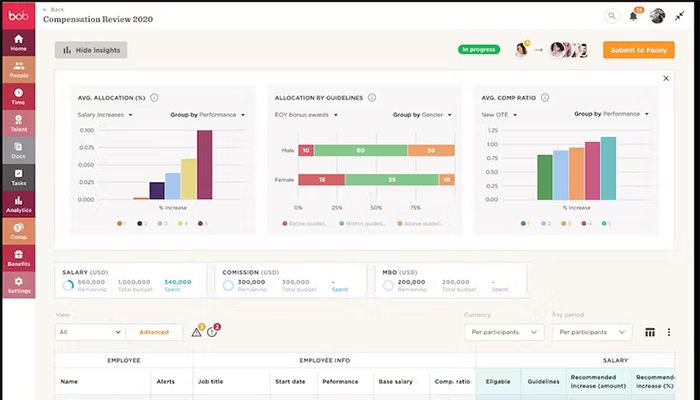Show info for Avg. Comp Ratio chart
The width and height of the screenshot is (700, 400).
(545, 97)
